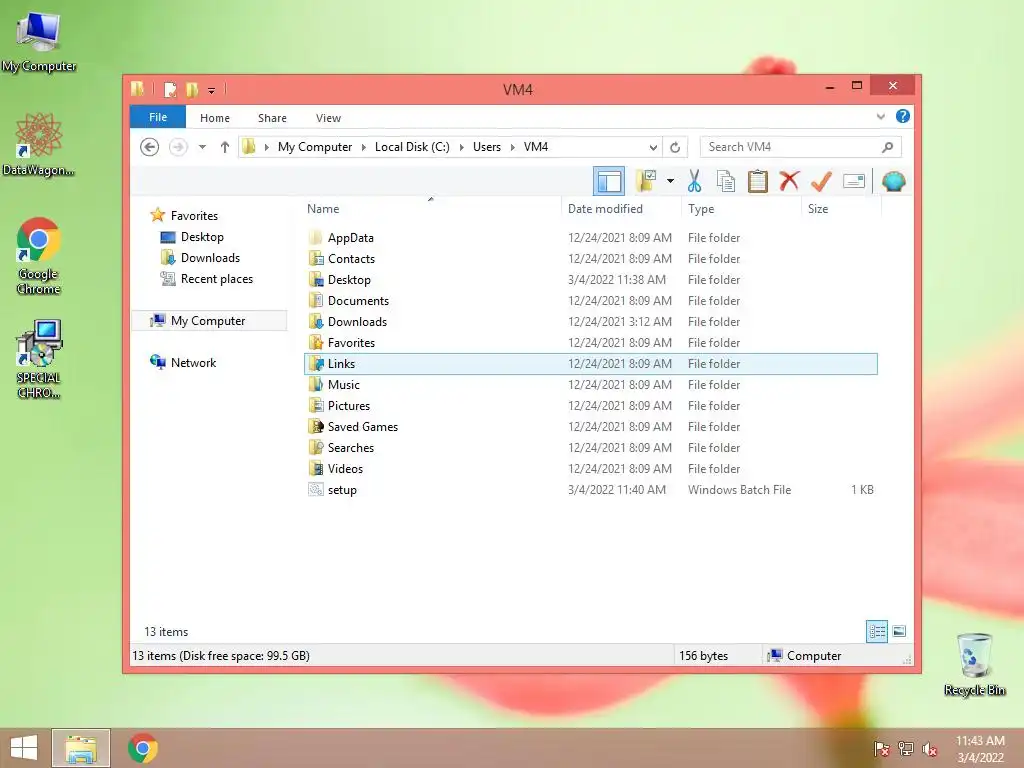Click Users in the address breadcrumb
The image size is (1024, 768).
tap(487, 147)
